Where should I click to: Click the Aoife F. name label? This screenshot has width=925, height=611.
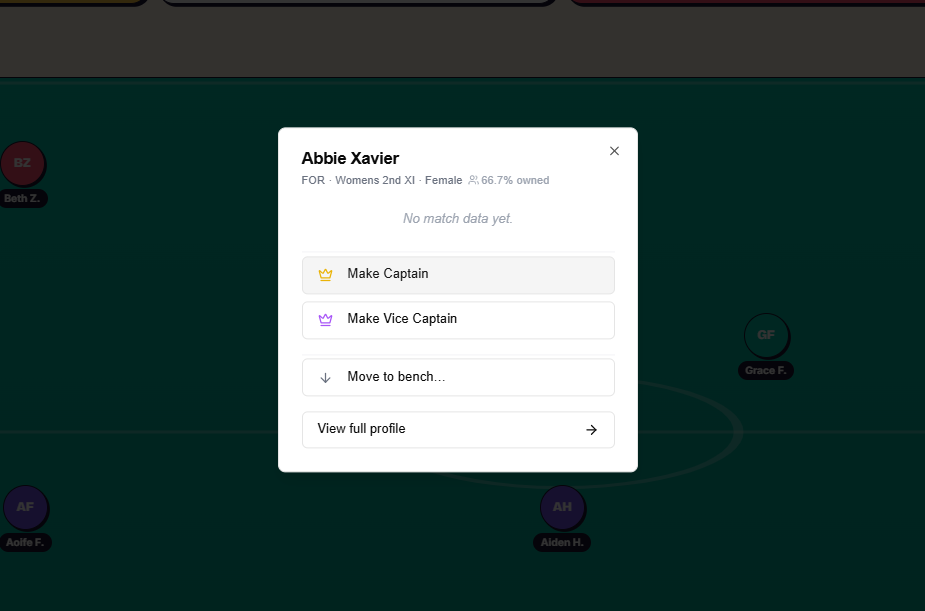pyautogui.click(x=25, y=543)
